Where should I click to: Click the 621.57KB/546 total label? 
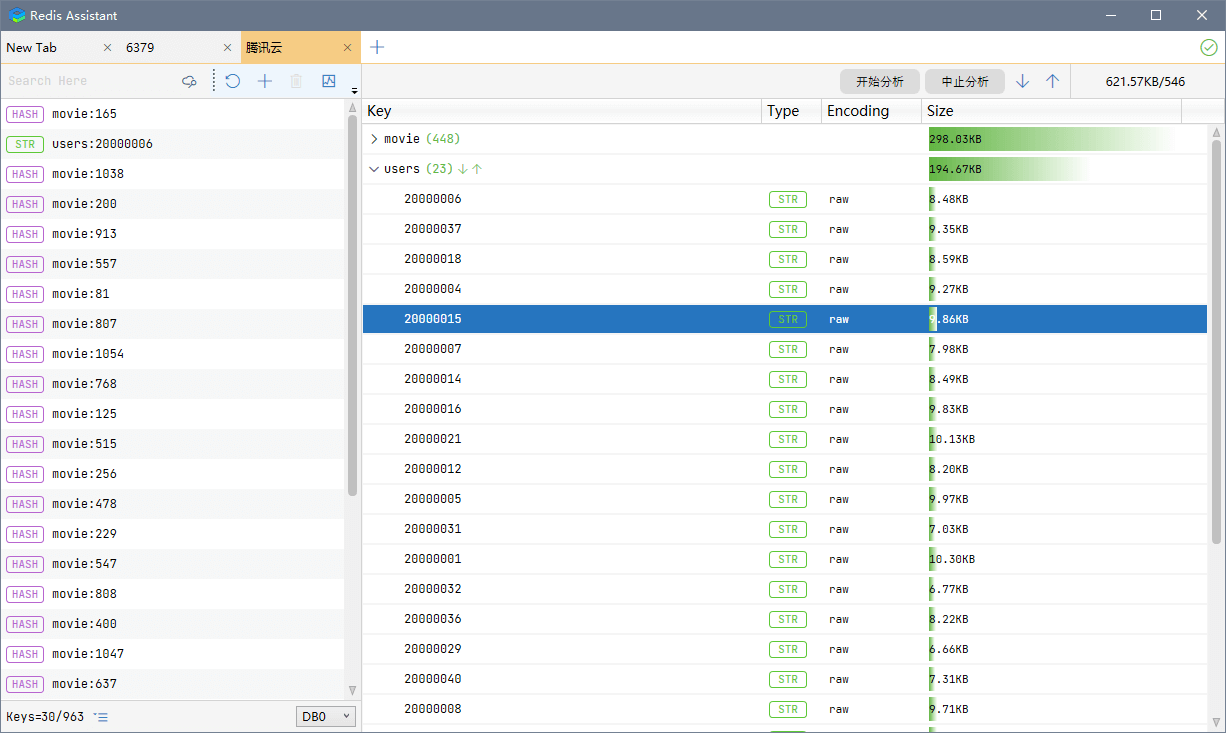click(1145, 82)
